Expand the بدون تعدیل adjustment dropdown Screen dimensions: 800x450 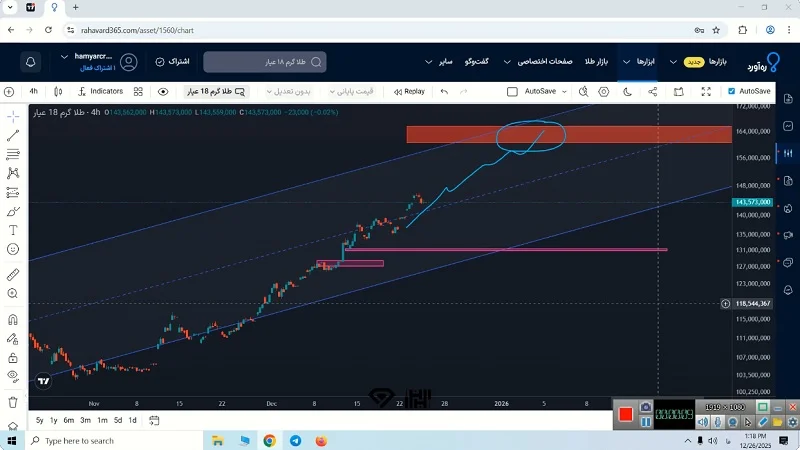click(x=297, y=91)
